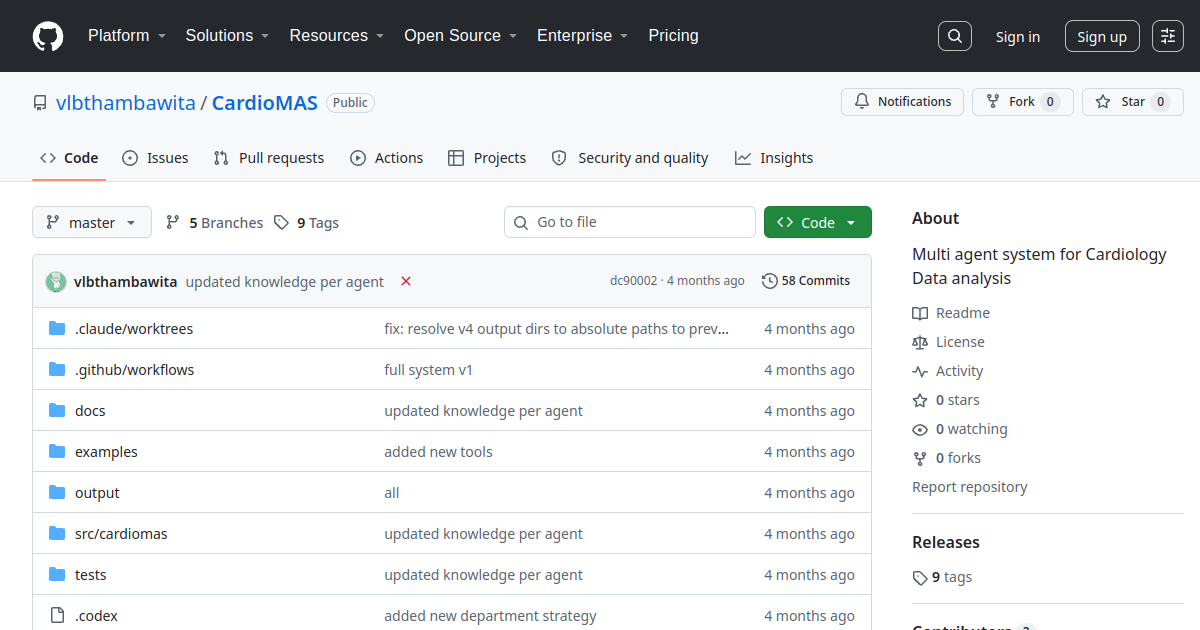Open the src/cardiomas folder
1200x630 pixels.
point(121,534)
